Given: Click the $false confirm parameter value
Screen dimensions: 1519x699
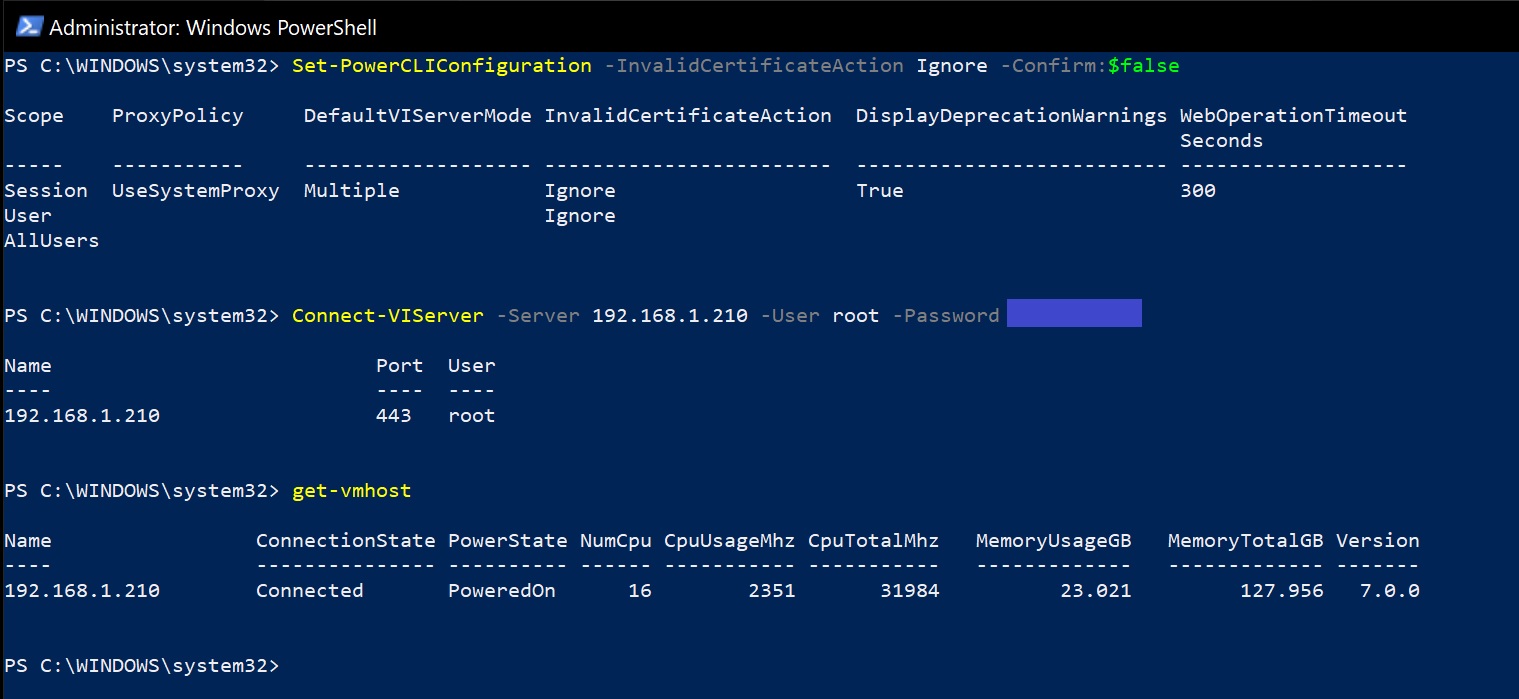Looking at the screenshot, I should pyautogui.click(x=1144, y=66).
